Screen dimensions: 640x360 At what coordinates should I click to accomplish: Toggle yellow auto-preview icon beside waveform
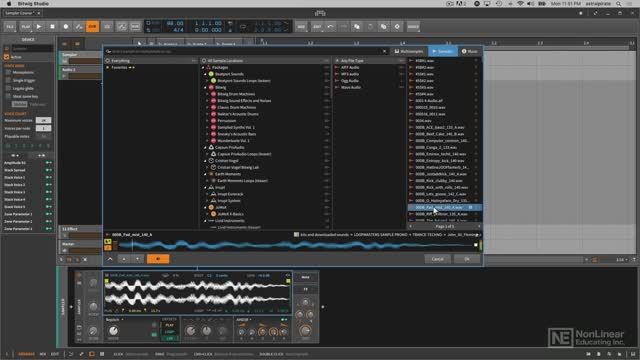[108, 242]
